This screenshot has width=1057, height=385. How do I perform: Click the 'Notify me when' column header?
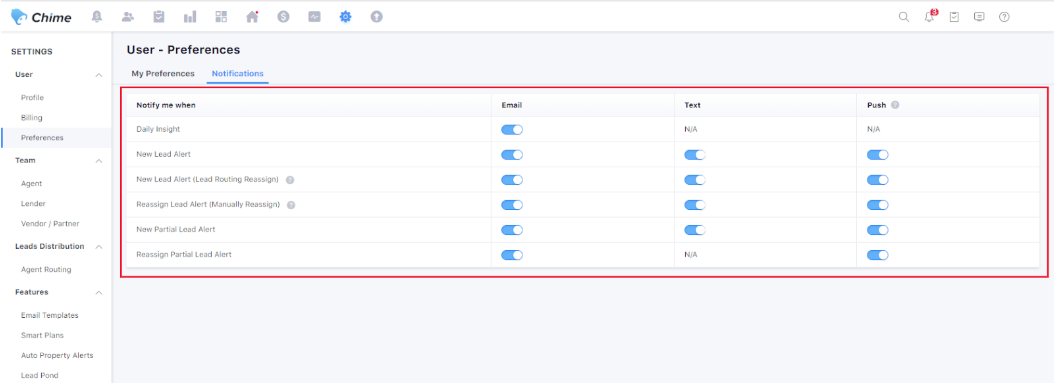tap(166, 105)
